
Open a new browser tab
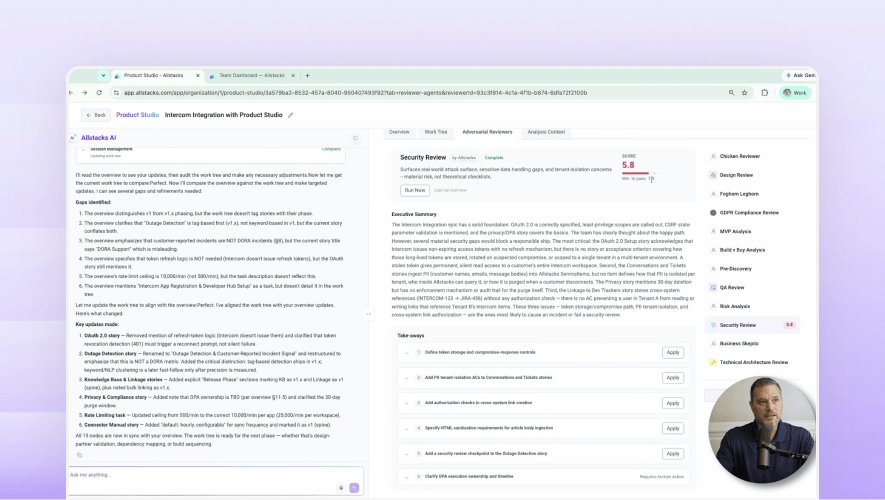click(x=308, y=75)
